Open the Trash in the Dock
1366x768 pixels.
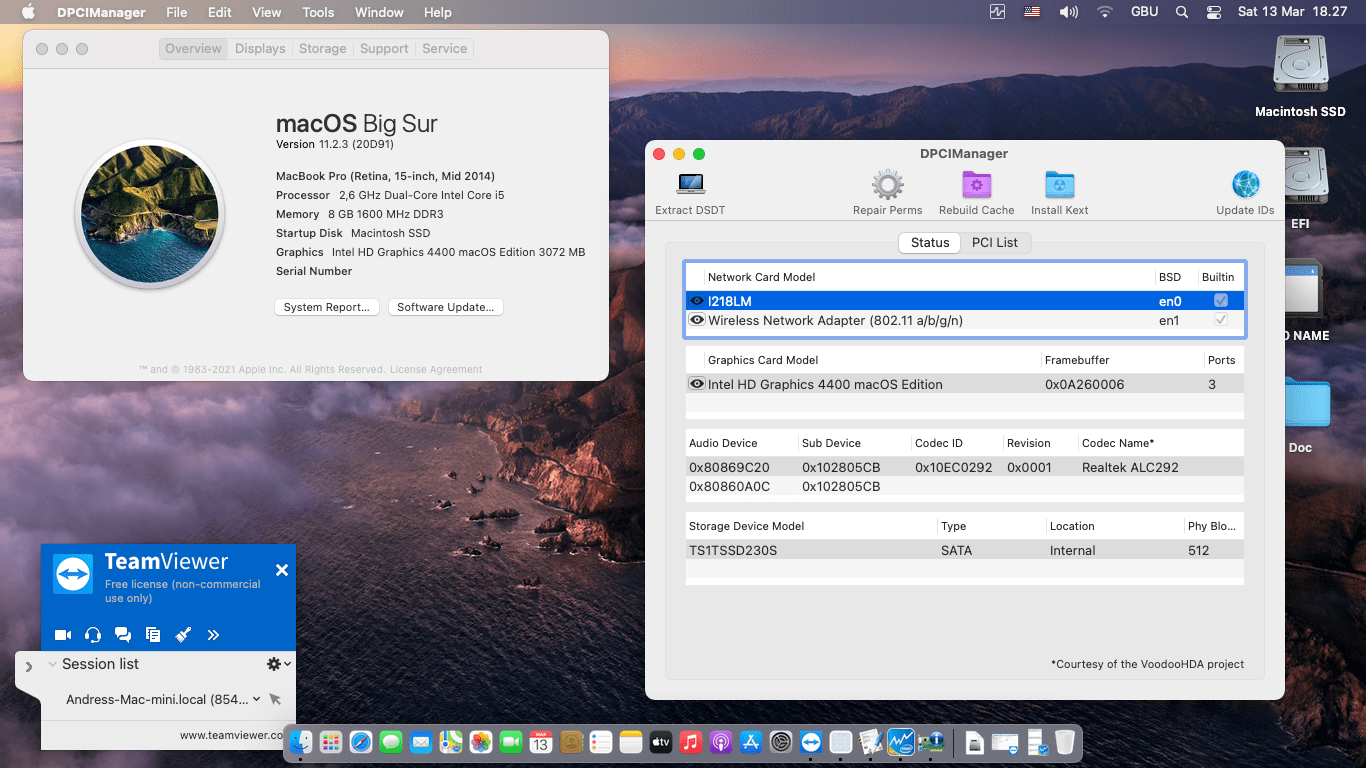point(1064,742)
